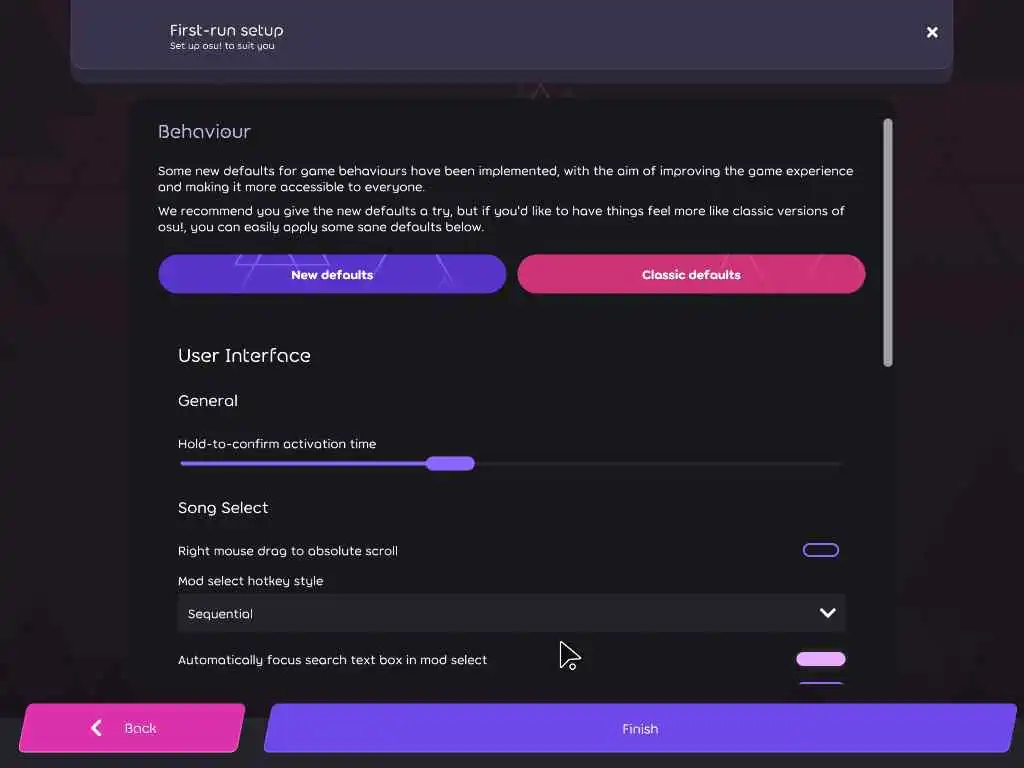Click the vertical scrollbar of the settings panel
Image resolution: width=1024 pixels, height=768 pixels.
coord(887,243)
